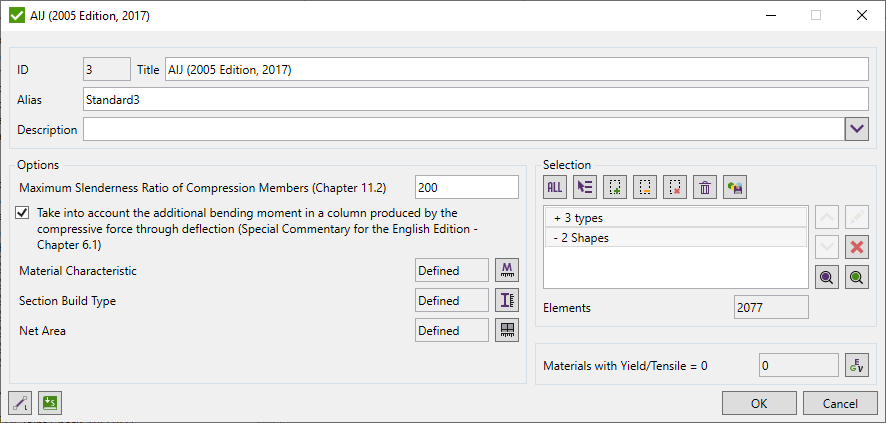Expand the '+ 3 types' selection row

[x=677, y=217]
